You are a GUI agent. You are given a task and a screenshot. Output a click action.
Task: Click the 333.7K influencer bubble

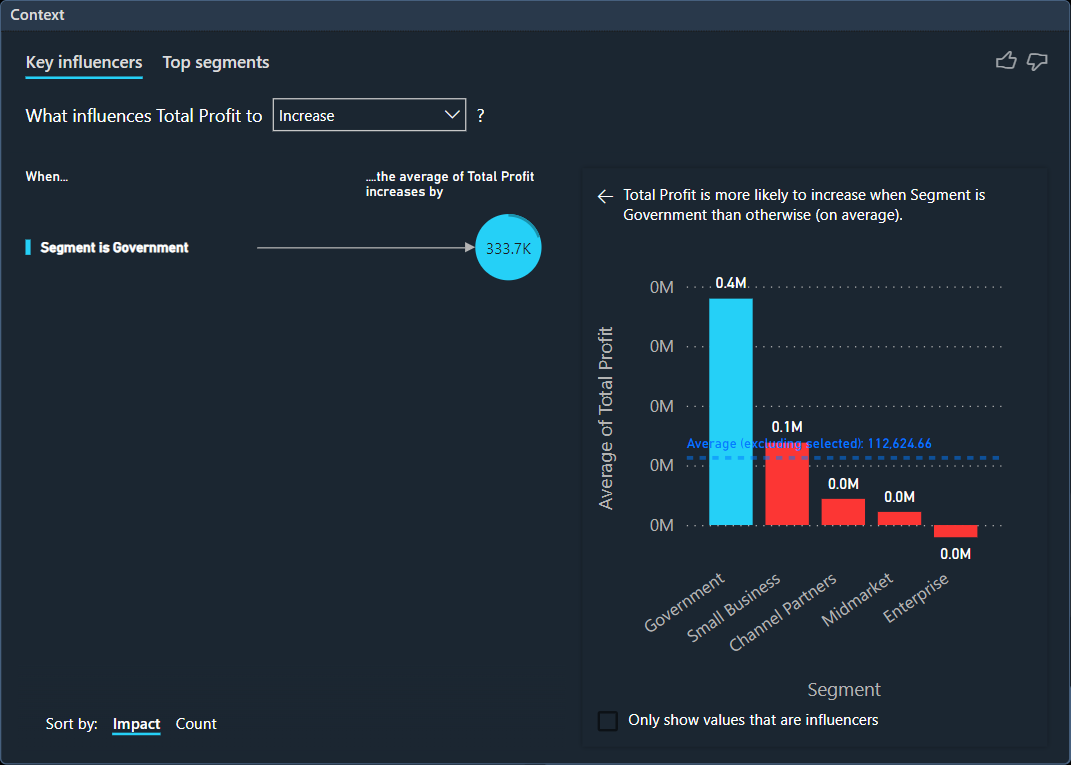click(x=508, y=248)
